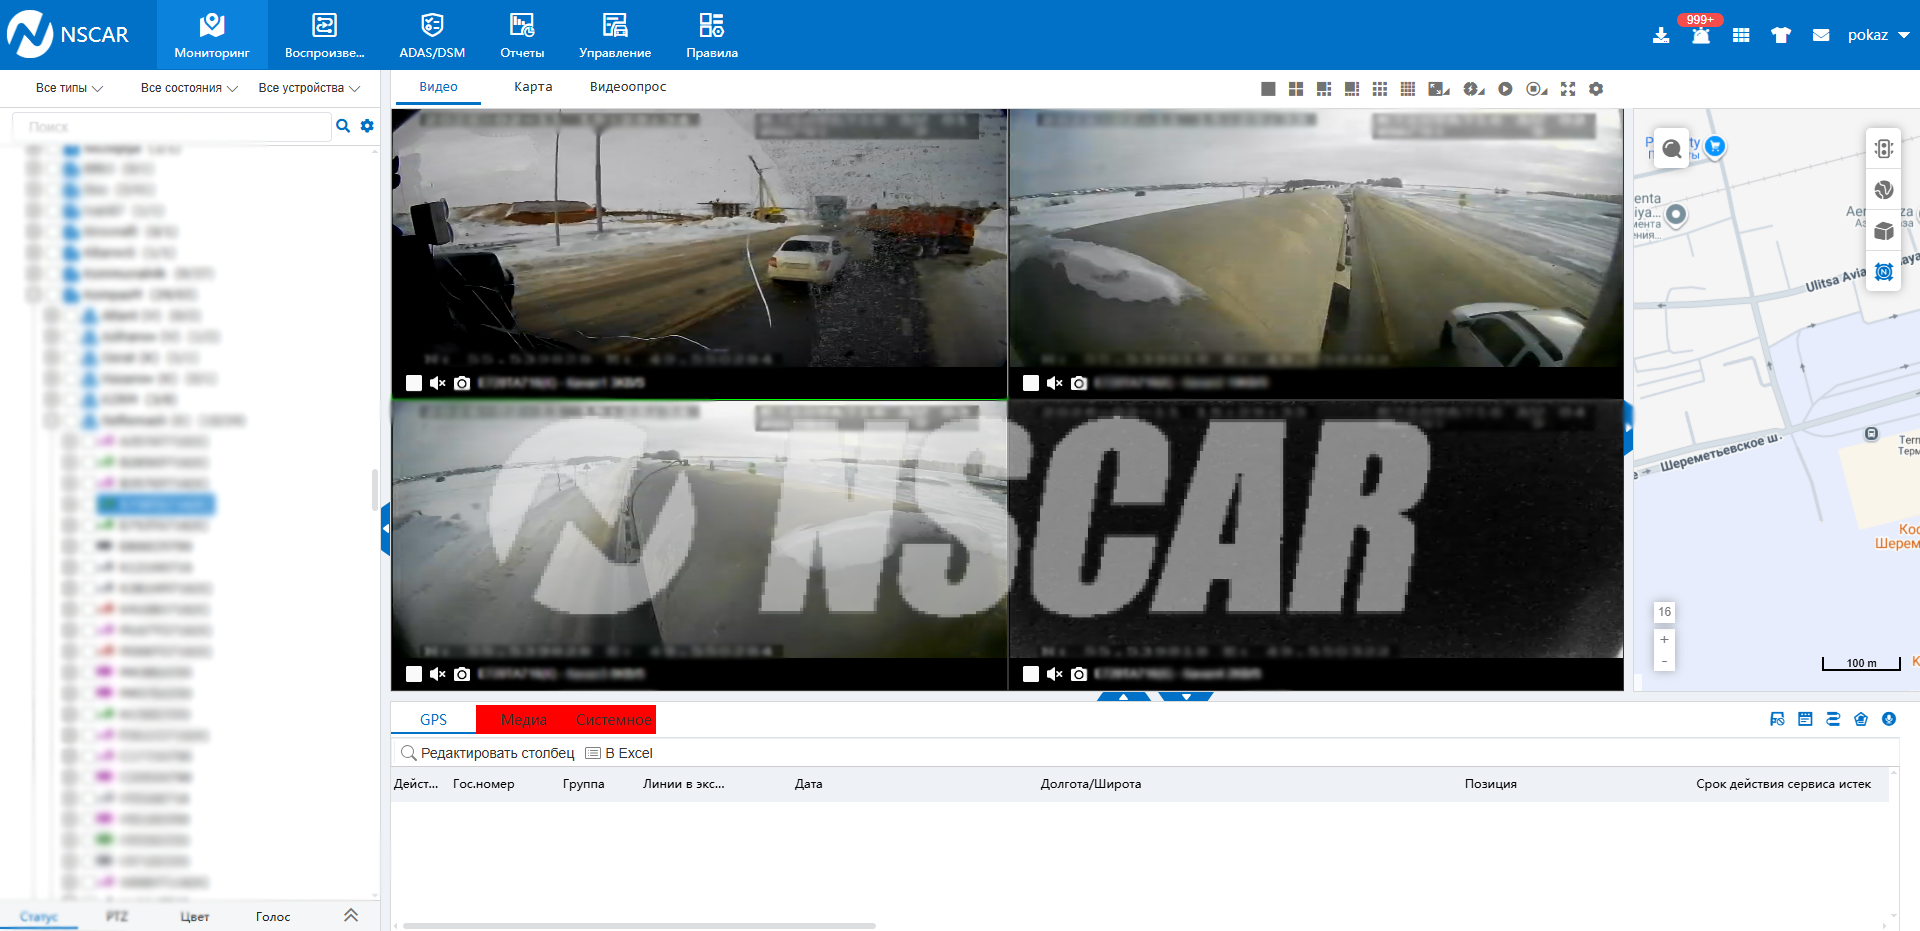This screenshot has height=931, width=1920.
Task: Switch map to satellite globe view
Action: (x=1884, y=190)
